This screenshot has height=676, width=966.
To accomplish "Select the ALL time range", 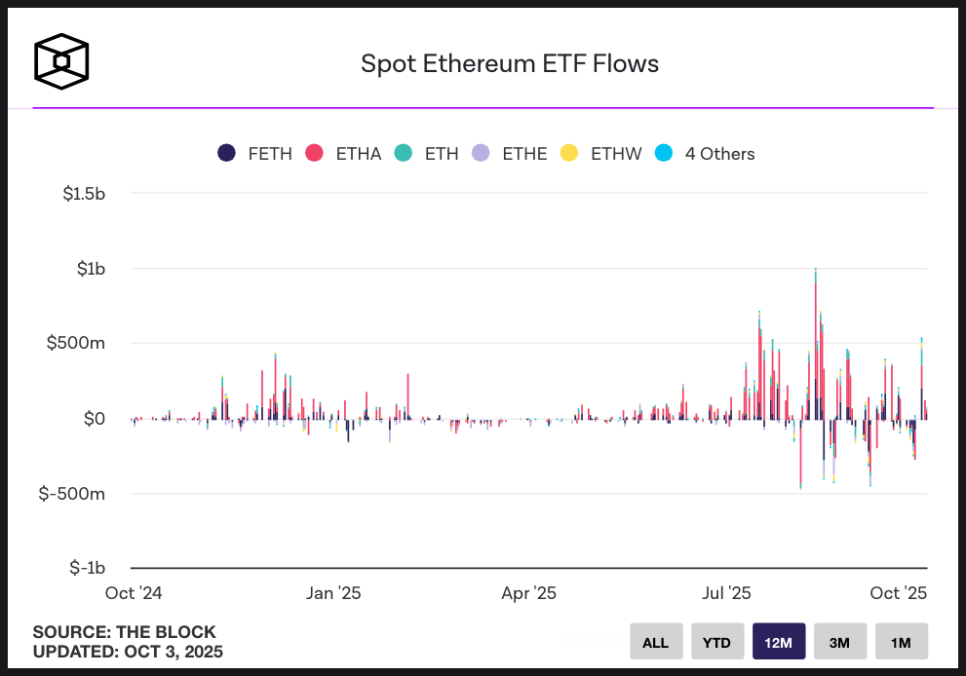I will [x=656, y=642].
